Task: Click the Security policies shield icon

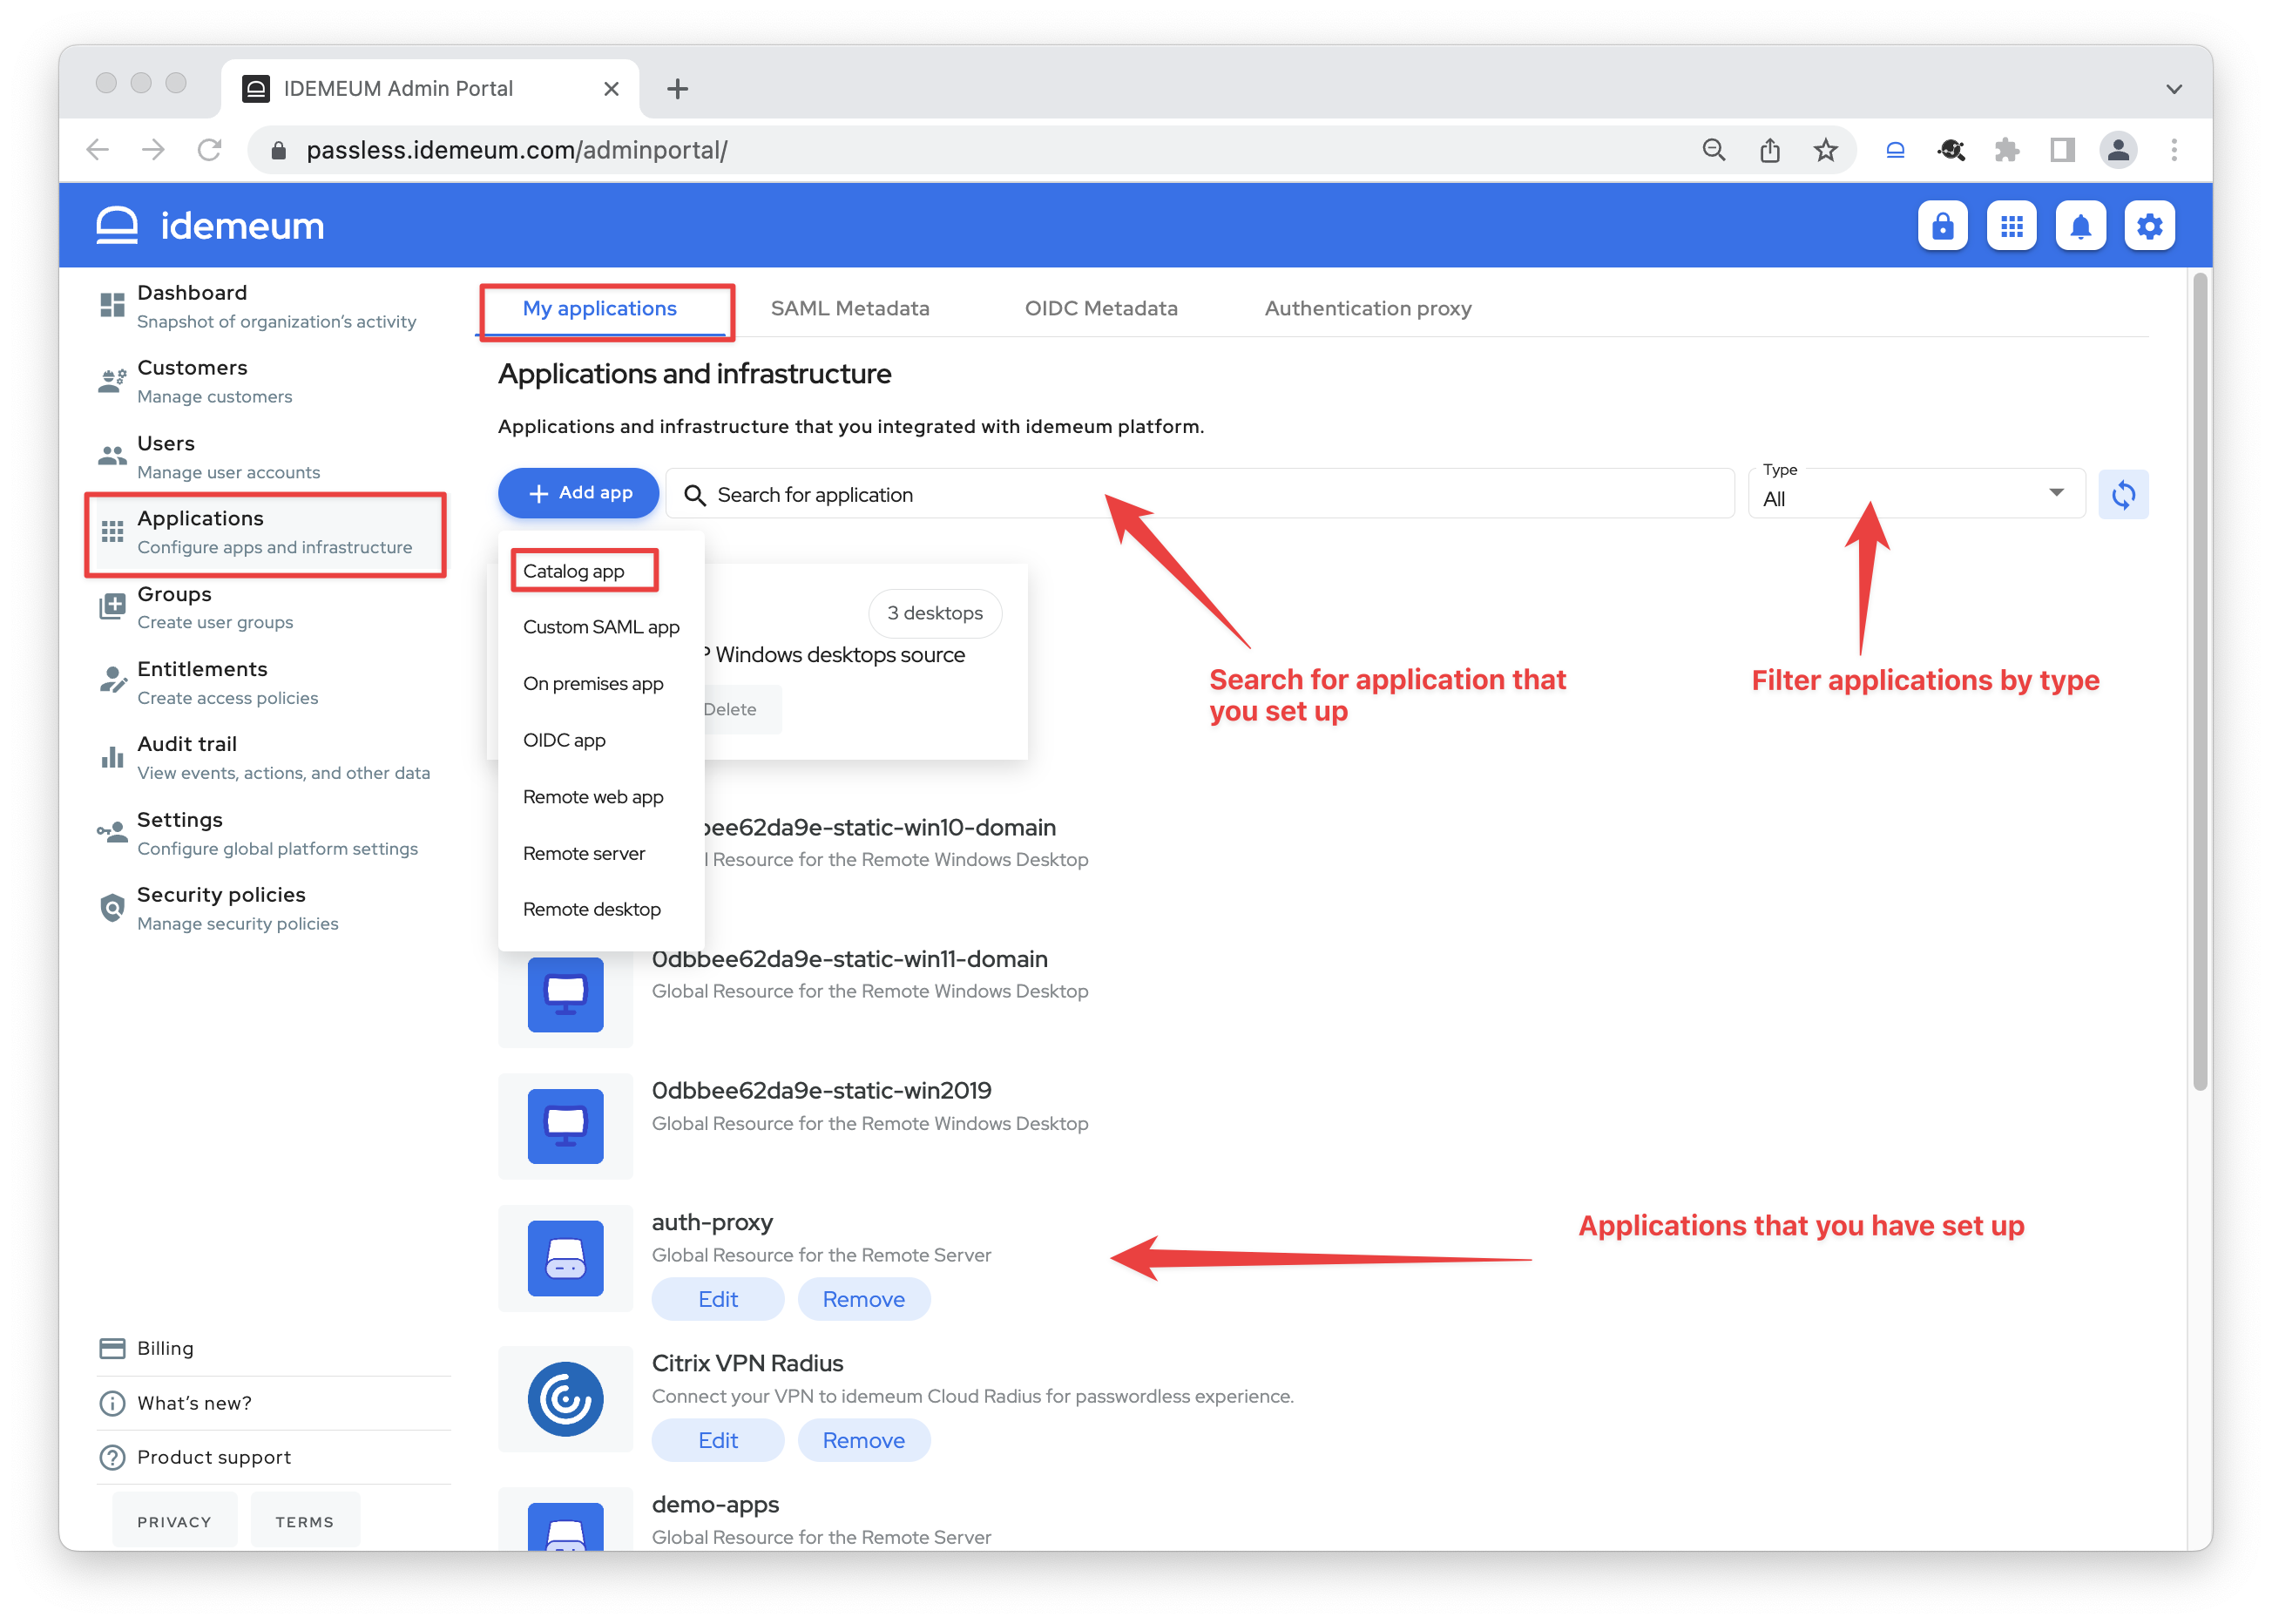Action: 112,908
